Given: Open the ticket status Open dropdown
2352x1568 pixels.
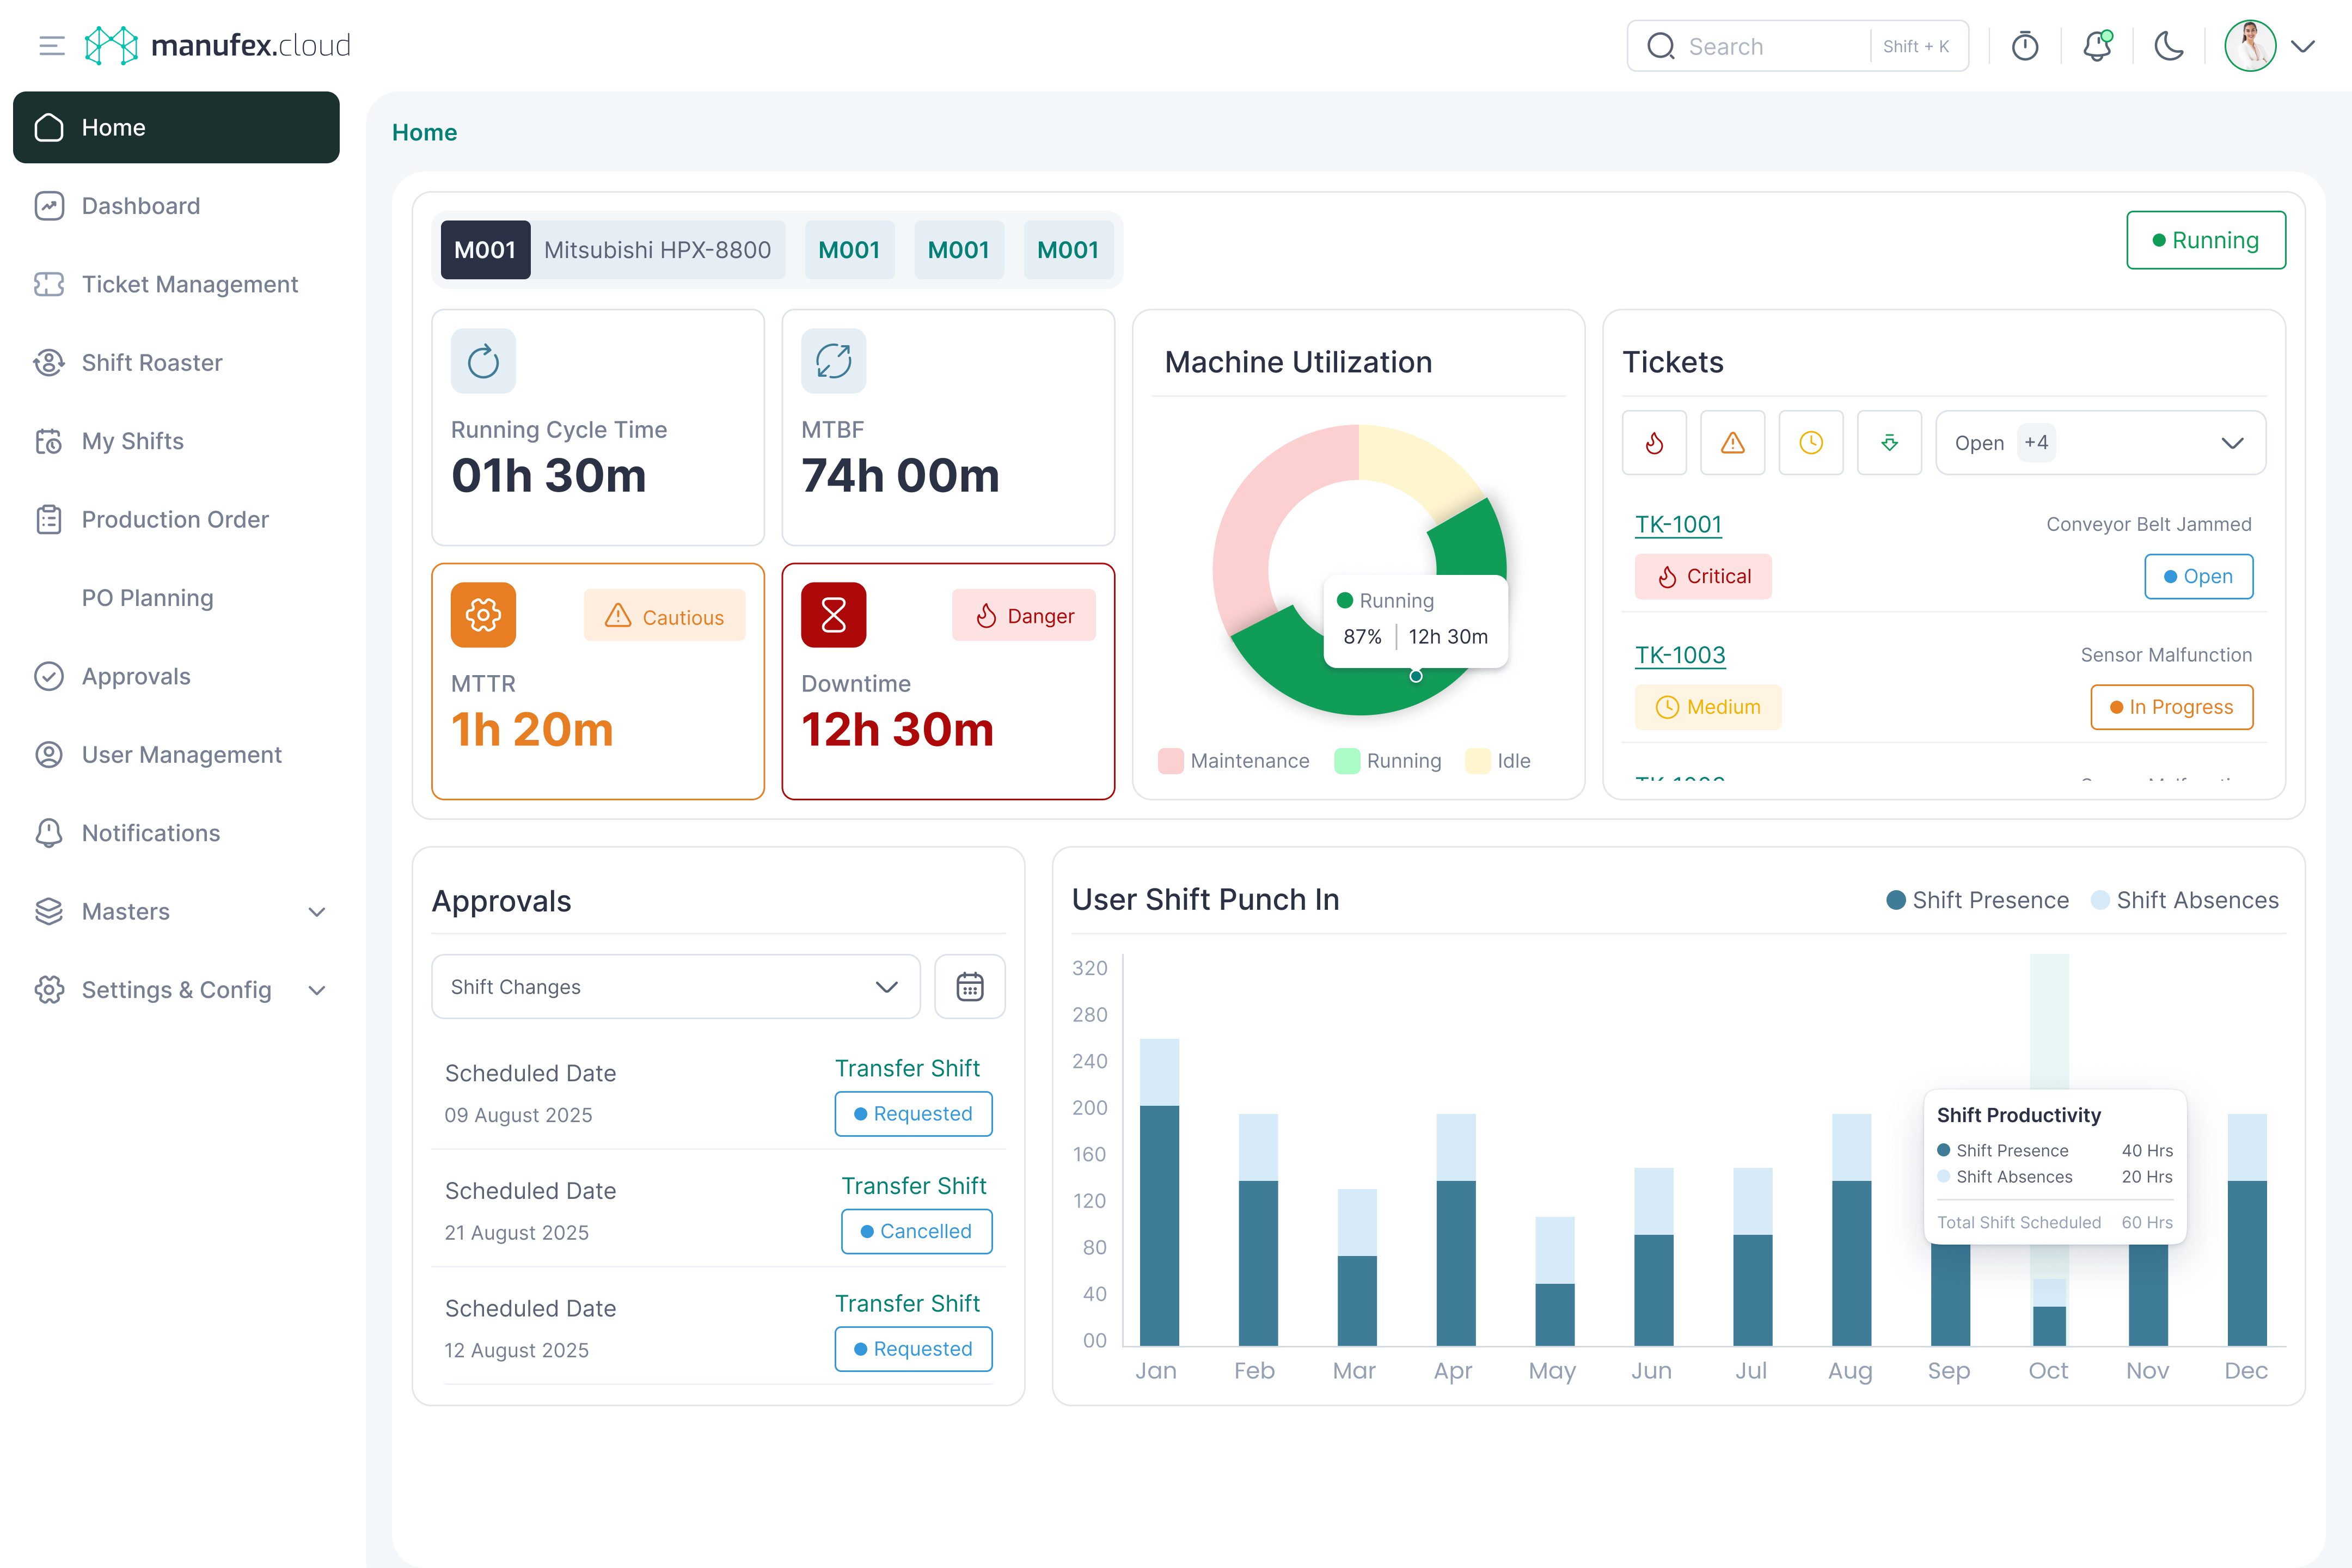Looking at the screenshot, I should [2100, 443].
